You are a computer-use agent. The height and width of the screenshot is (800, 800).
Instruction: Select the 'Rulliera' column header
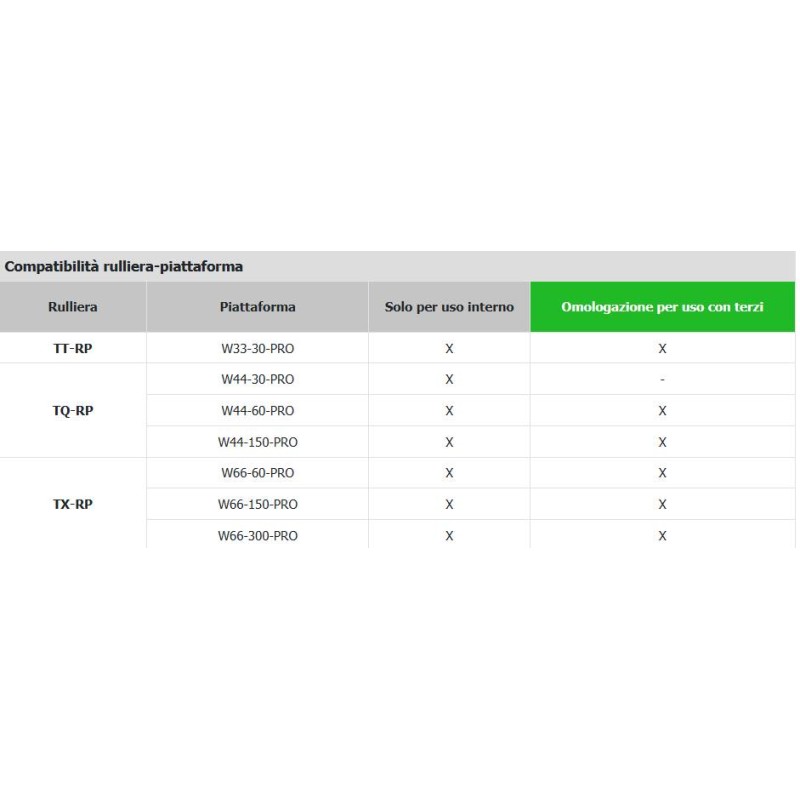pos(73,307)
